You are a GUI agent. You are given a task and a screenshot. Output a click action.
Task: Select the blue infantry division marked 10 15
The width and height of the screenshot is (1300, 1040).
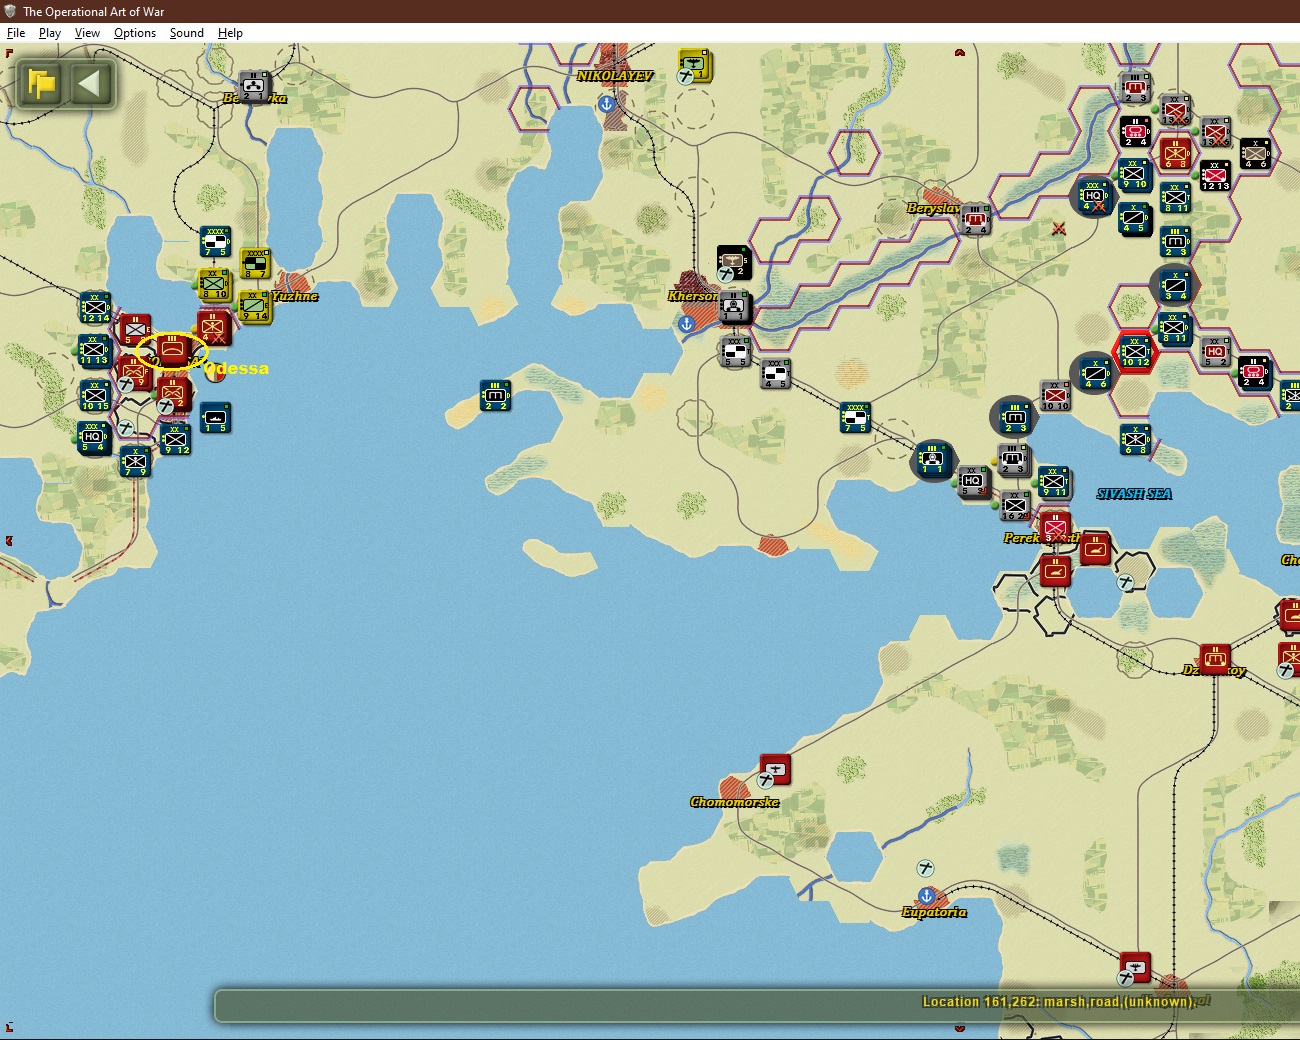click(x=95, y=396)
